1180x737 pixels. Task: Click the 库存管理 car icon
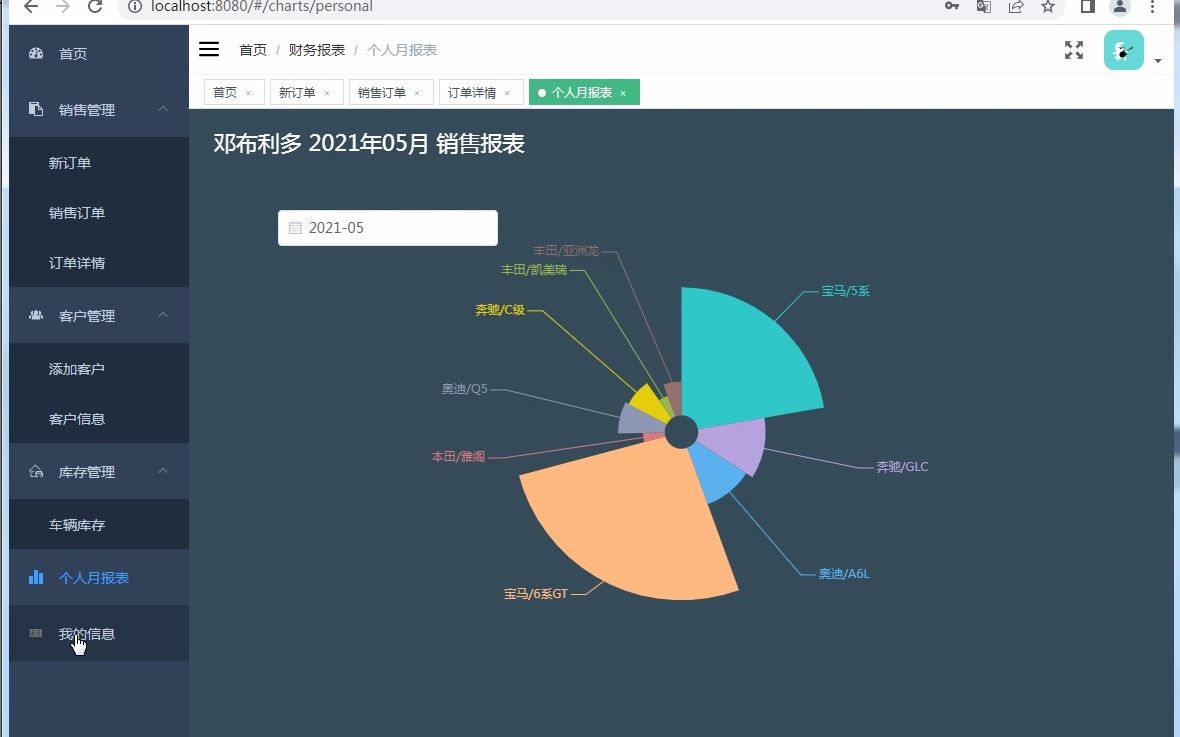click(35, 472)
